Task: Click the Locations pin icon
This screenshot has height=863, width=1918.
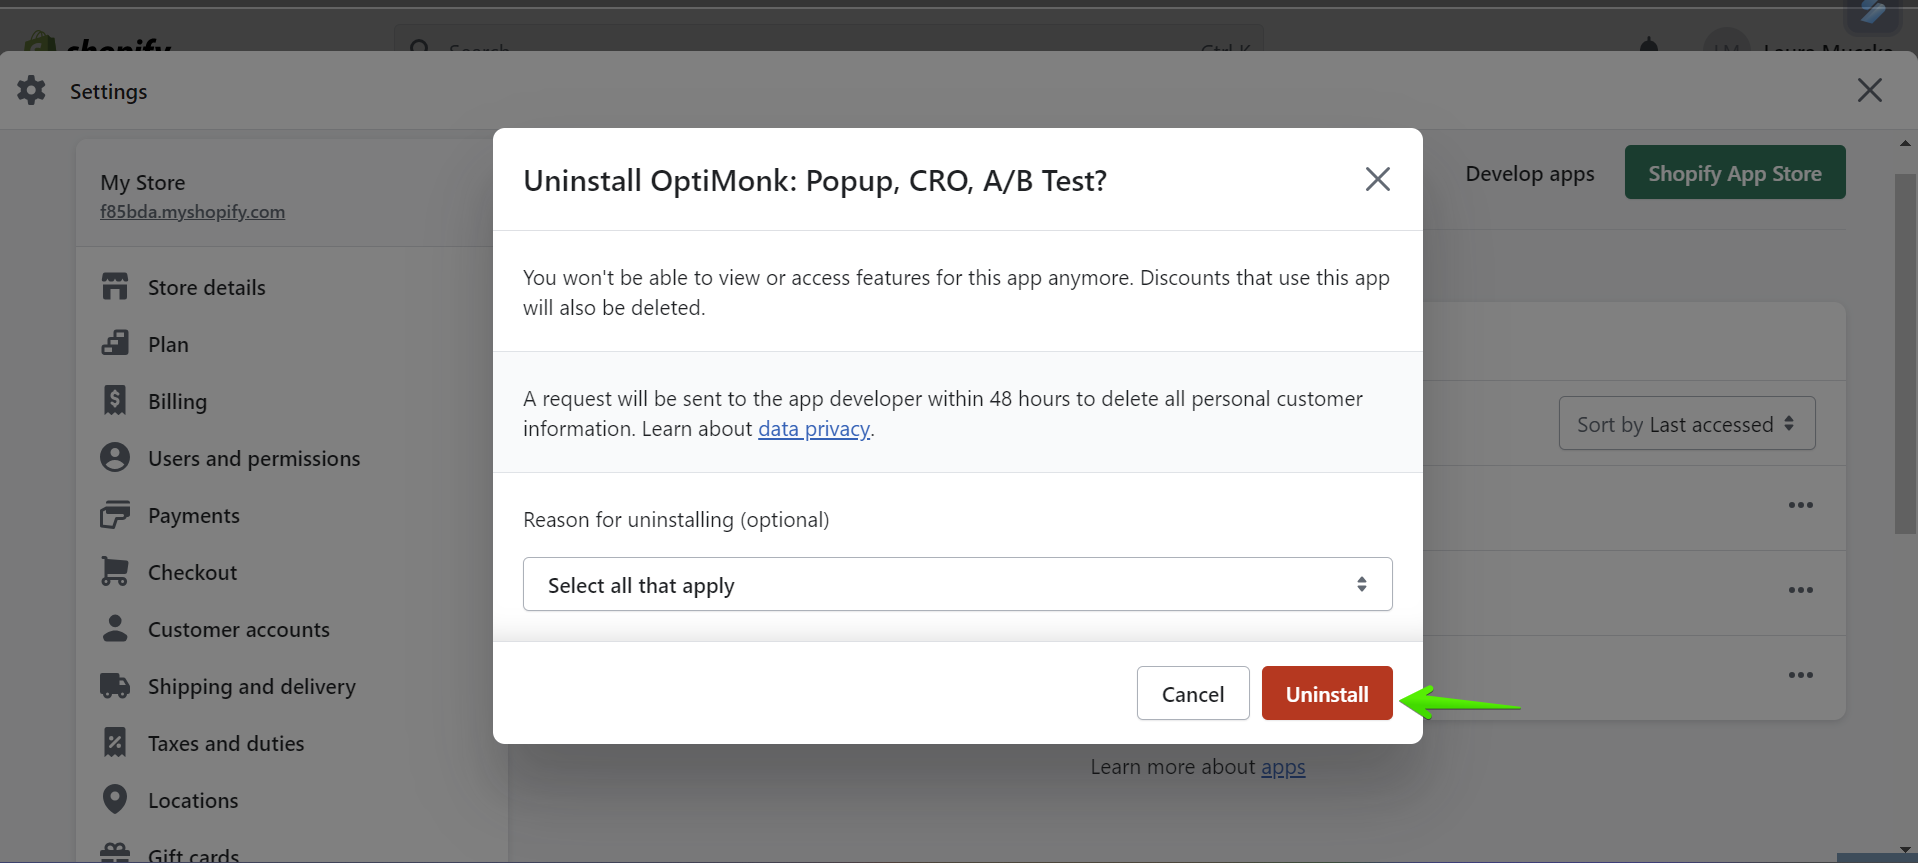Action: [115, 799]
